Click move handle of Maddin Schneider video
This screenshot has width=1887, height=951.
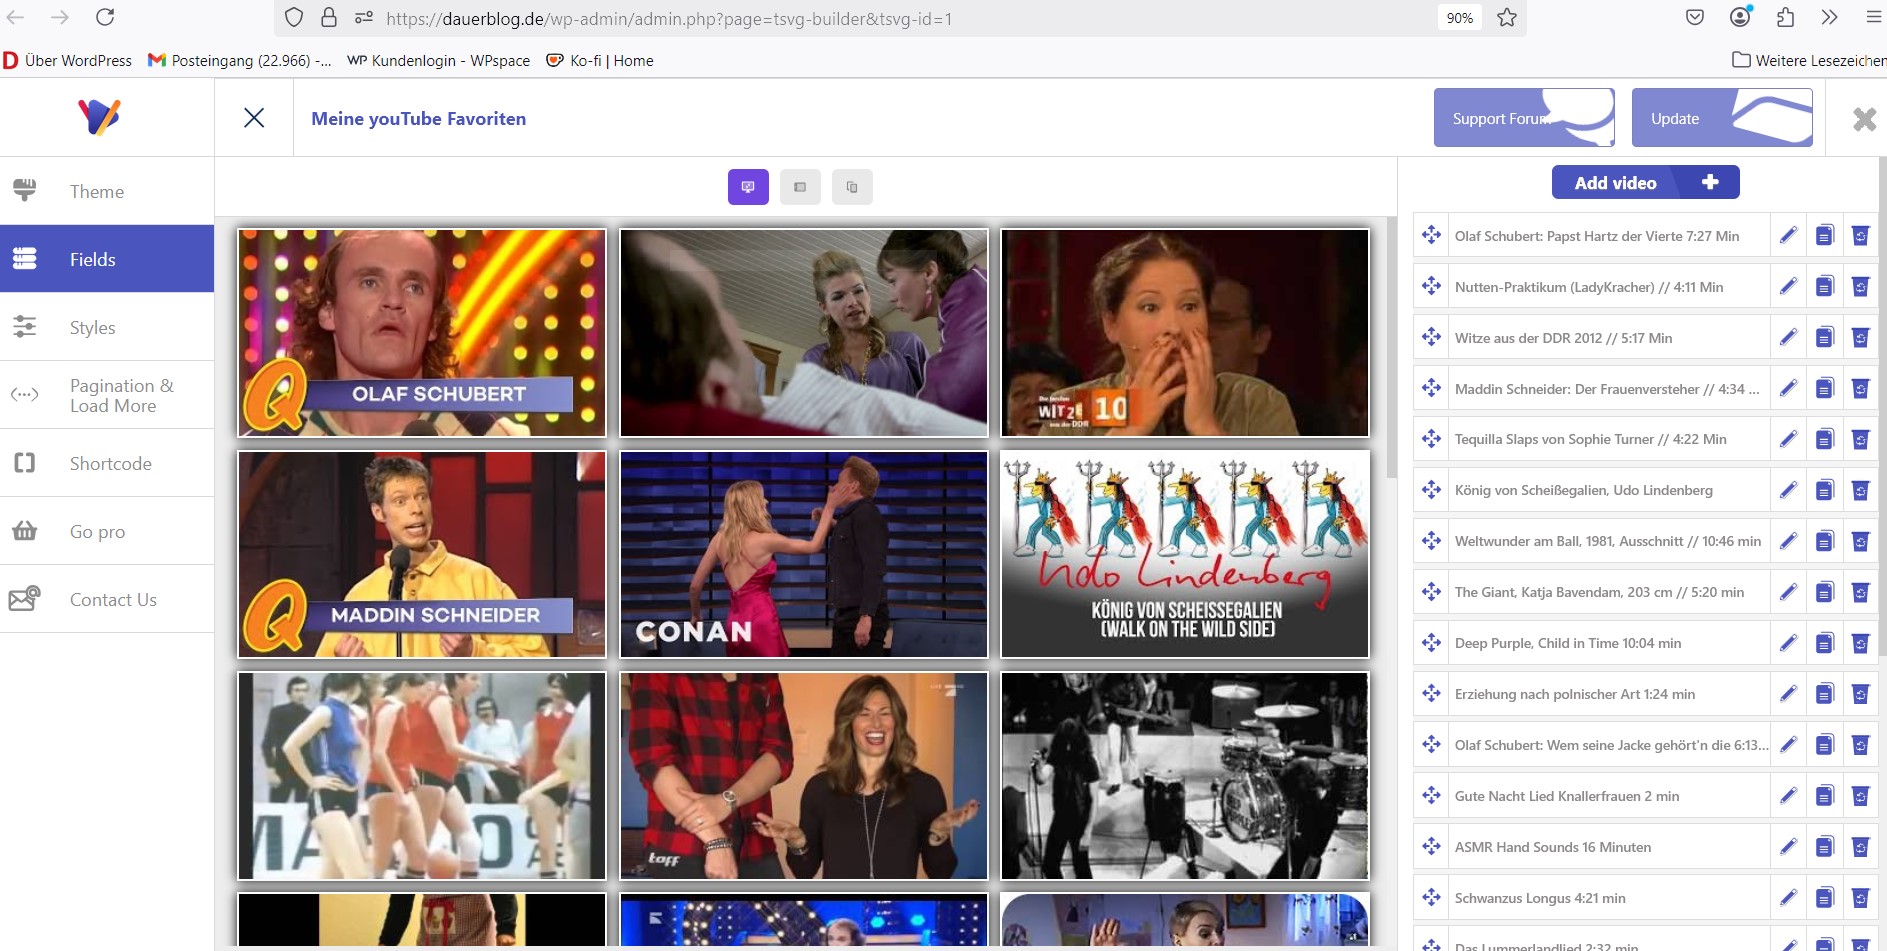[x=1431, y=388]
